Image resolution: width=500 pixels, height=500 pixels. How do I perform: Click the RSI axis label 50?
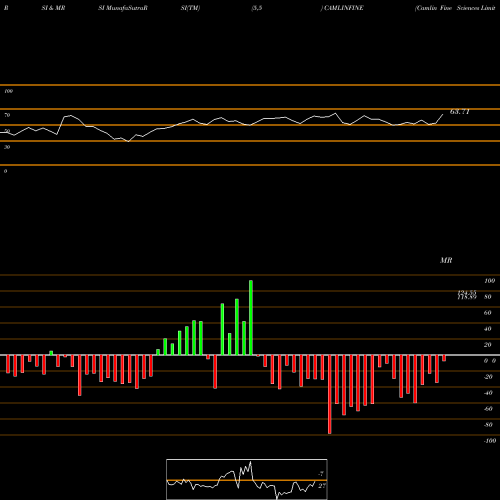point(7,131)
